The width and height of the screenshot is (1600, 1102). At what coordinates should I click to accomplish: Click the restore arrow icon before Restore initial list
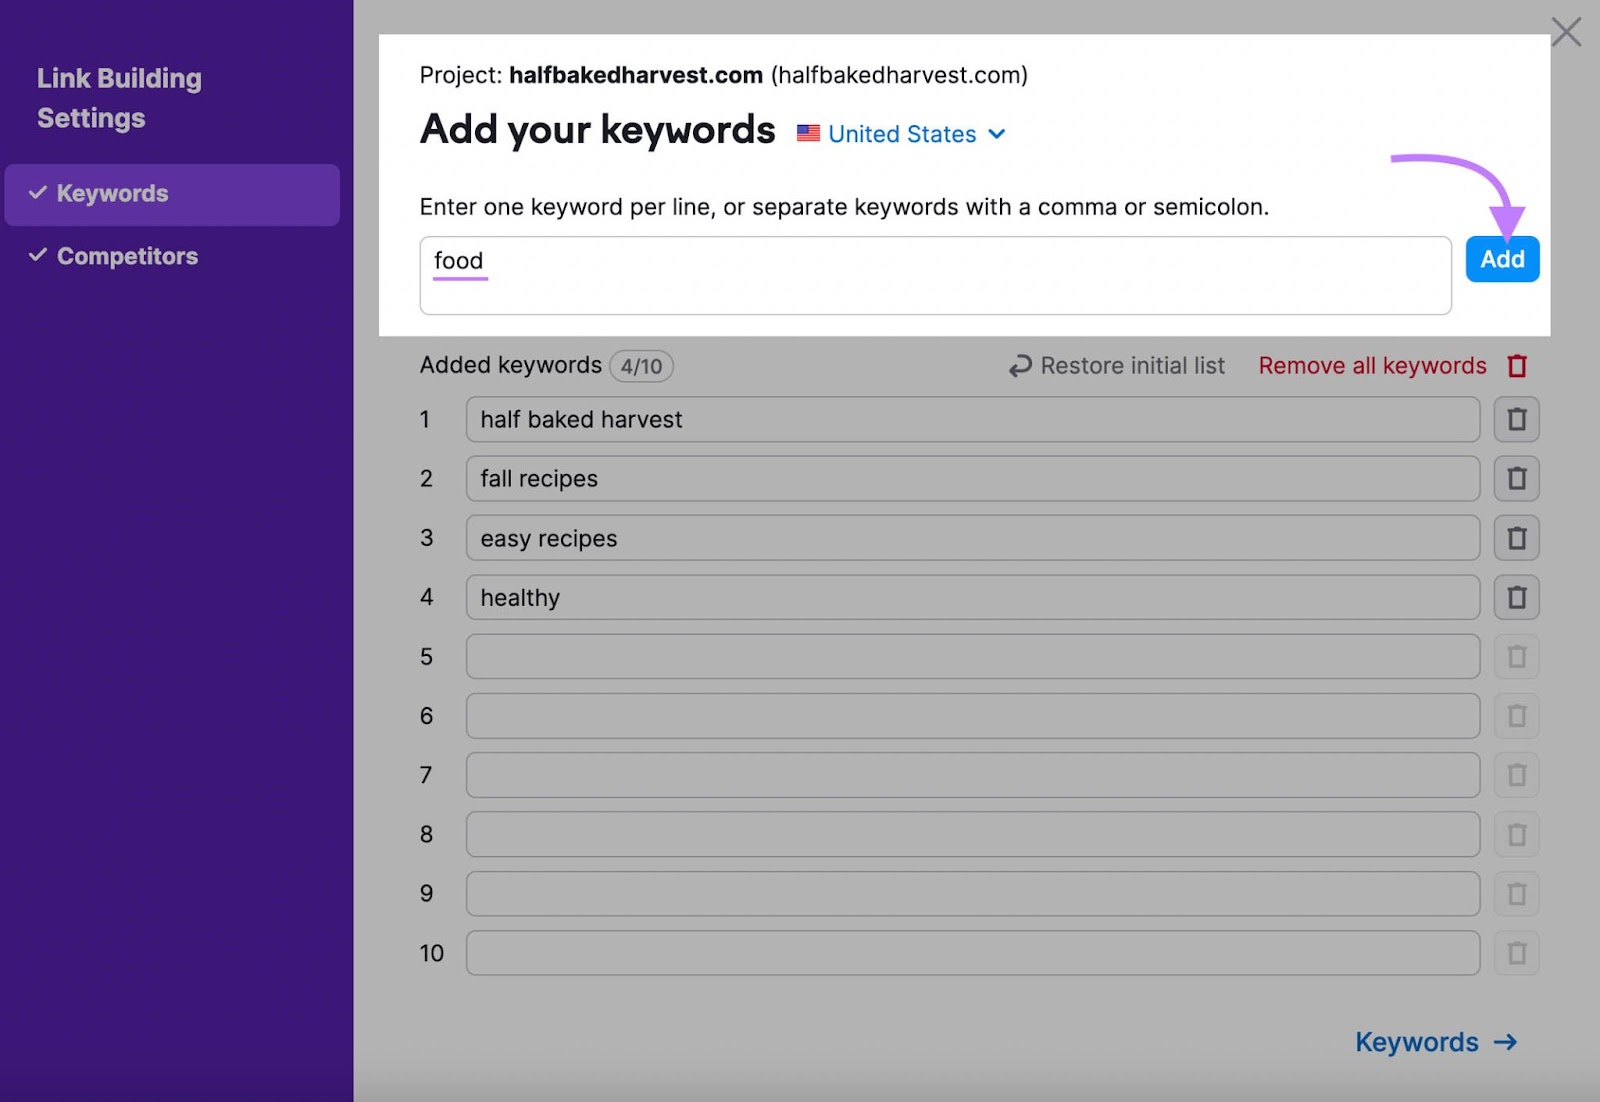coord(1019,366)
